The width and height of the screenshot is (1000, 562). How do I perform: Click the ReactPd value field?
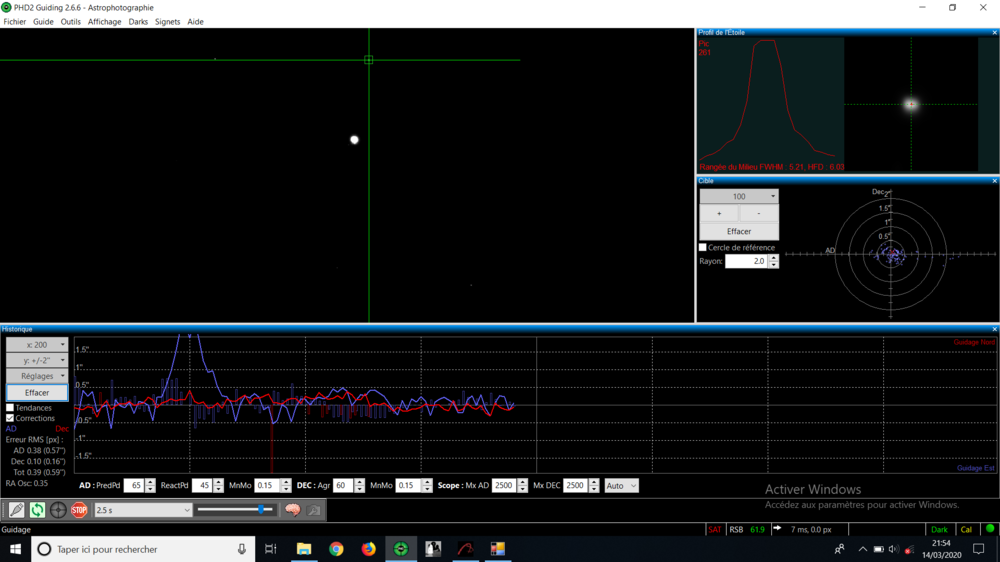point(202,485)
